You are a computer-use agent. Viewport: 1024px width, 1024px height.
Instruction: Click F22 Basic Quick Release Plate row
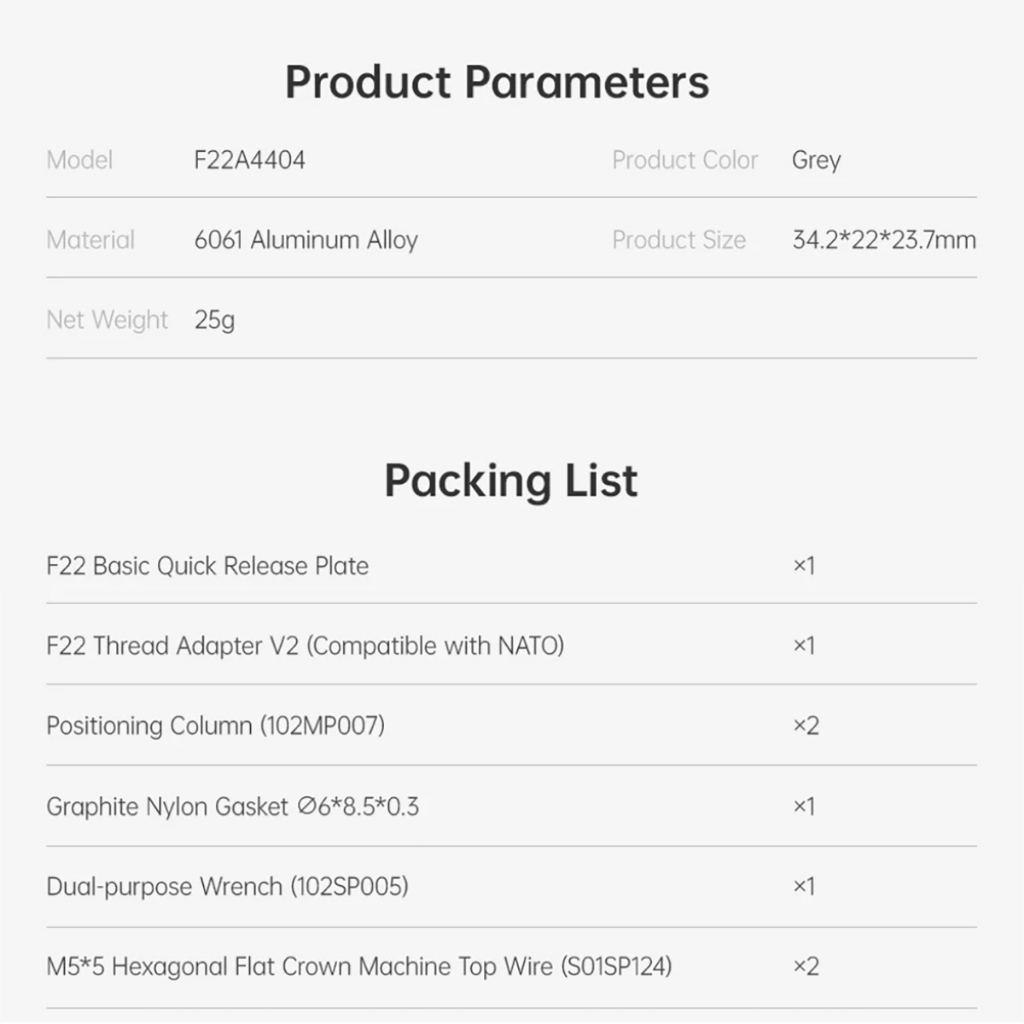[x=208, y=566]
